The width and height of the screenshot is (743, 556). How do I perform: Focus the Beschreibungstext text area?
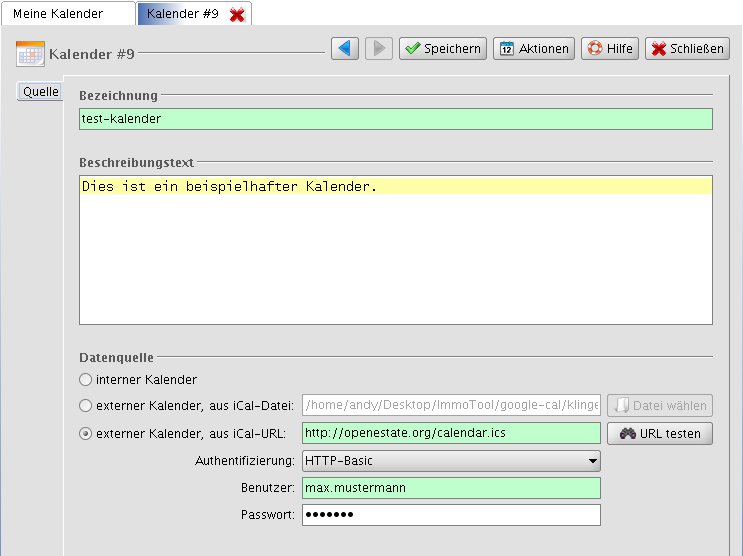pyautogui.click(x=395, y=250)
